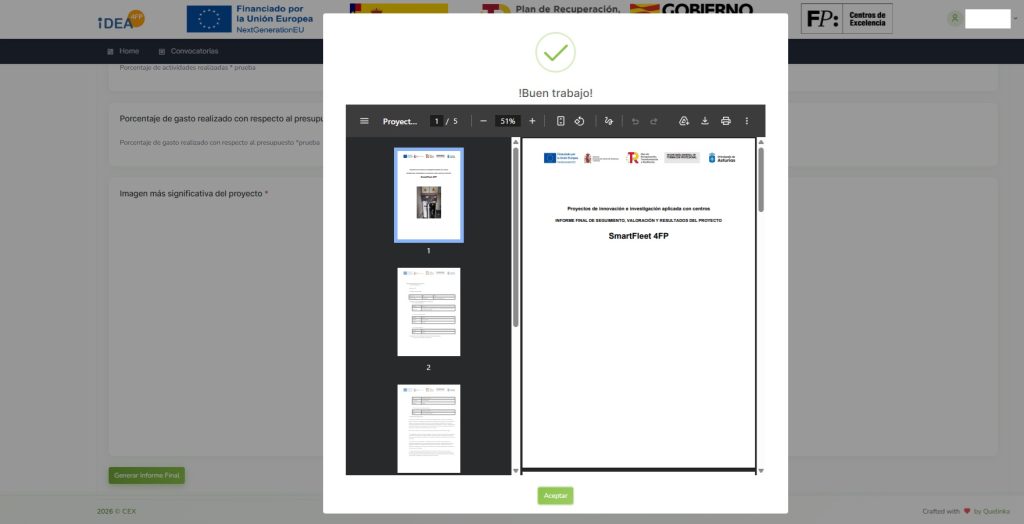Toggle the PDF viewer sidebar menu
Screen dimensions: 1024x524
coord(364,121)
